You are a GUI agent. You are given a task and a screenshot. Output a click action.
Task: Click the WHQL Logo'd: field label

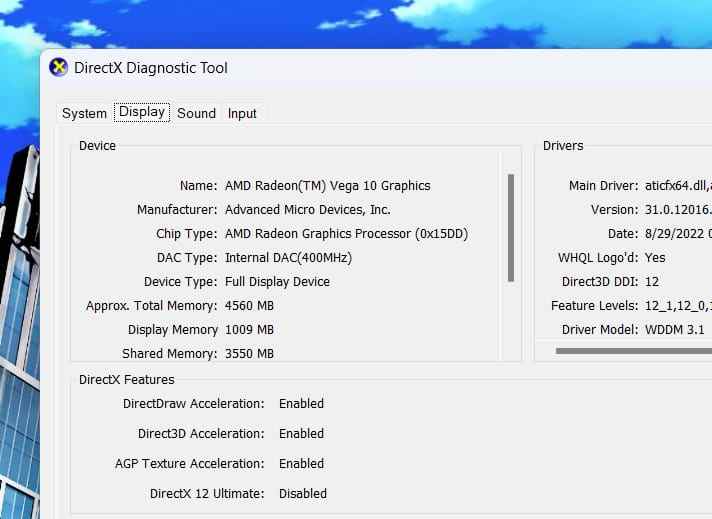(x=598, y=258)
